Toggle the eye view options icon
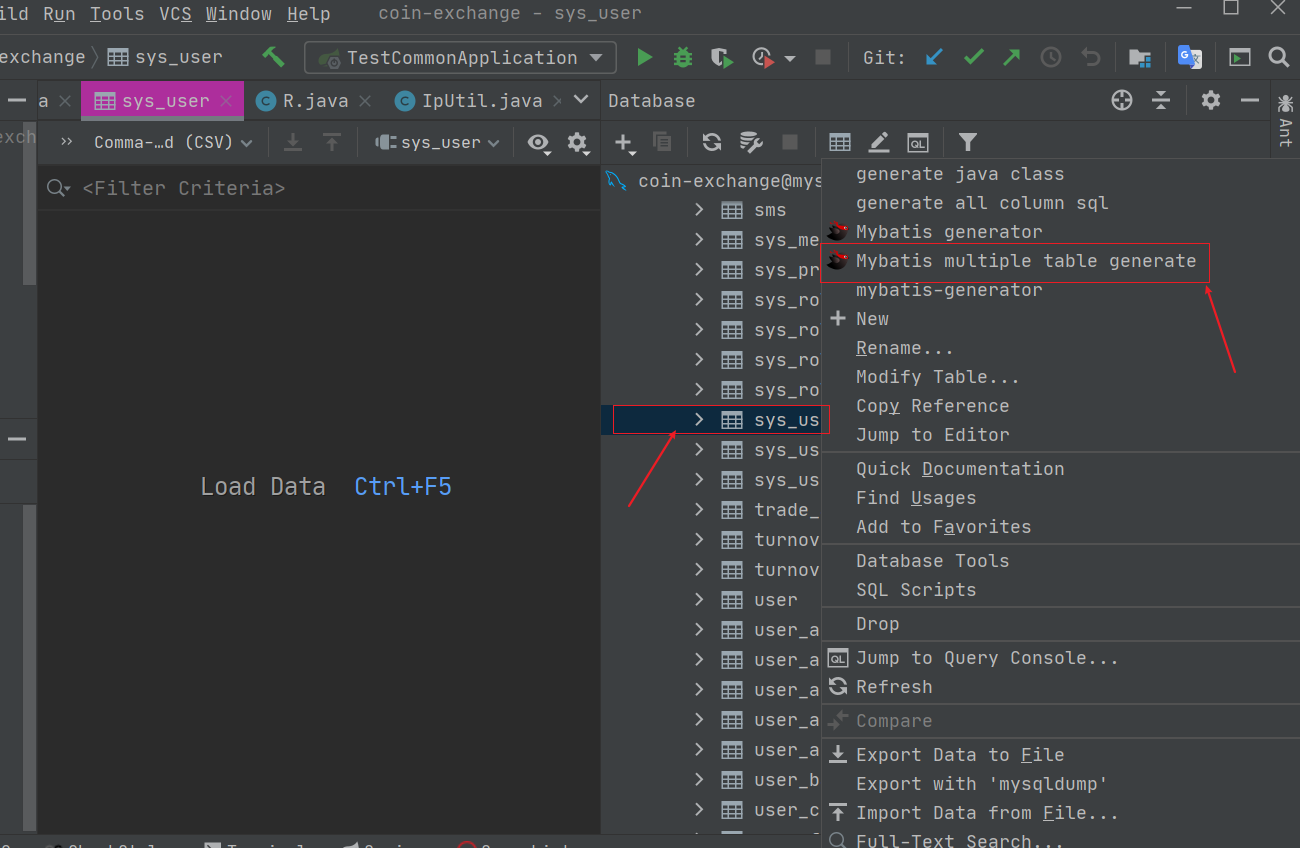Screen dimensions: 1300x848 [538, 143]
